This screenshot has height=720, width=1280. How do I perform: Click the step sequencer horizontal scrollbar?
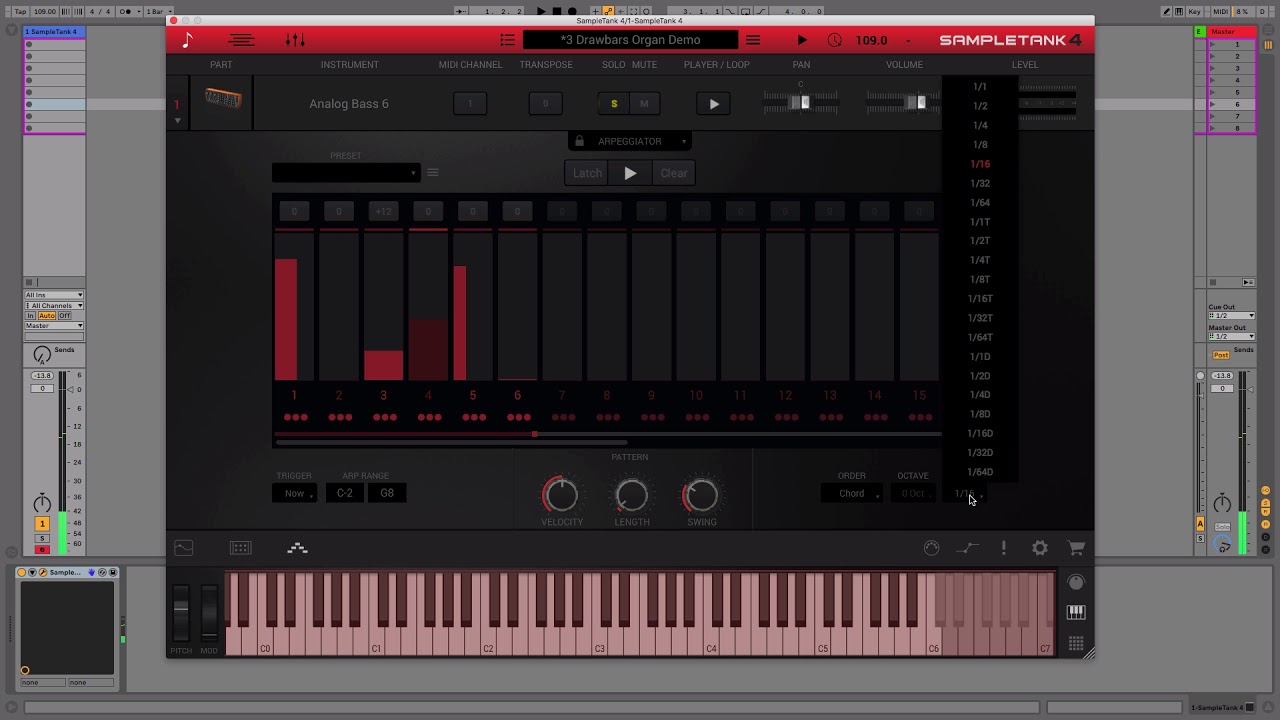[451, 441]
